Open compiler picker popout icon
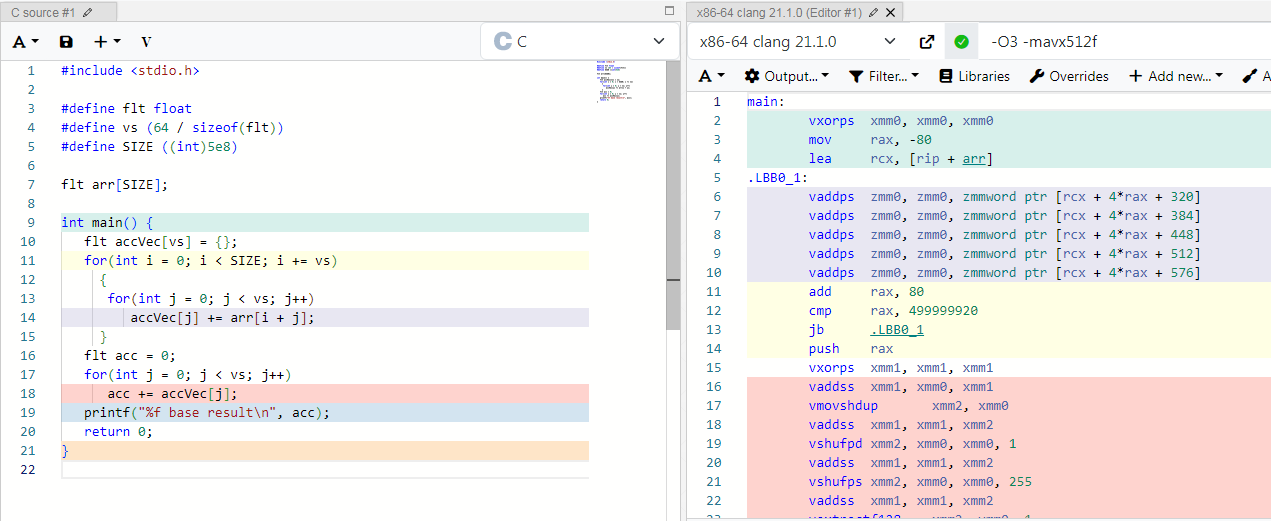The height and width of the screenshot is (521, 1271). tap(927, 42)
